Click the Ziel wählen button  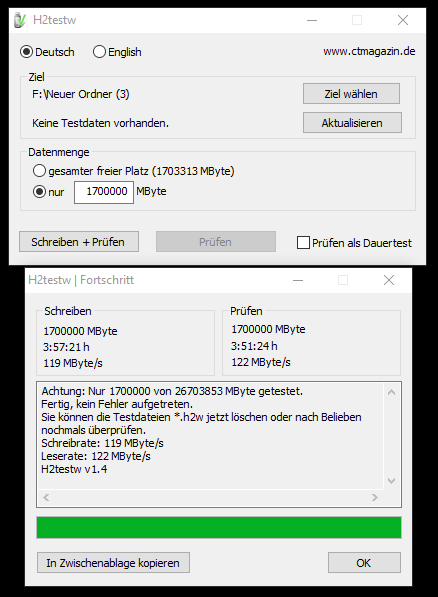click(351, 94)
